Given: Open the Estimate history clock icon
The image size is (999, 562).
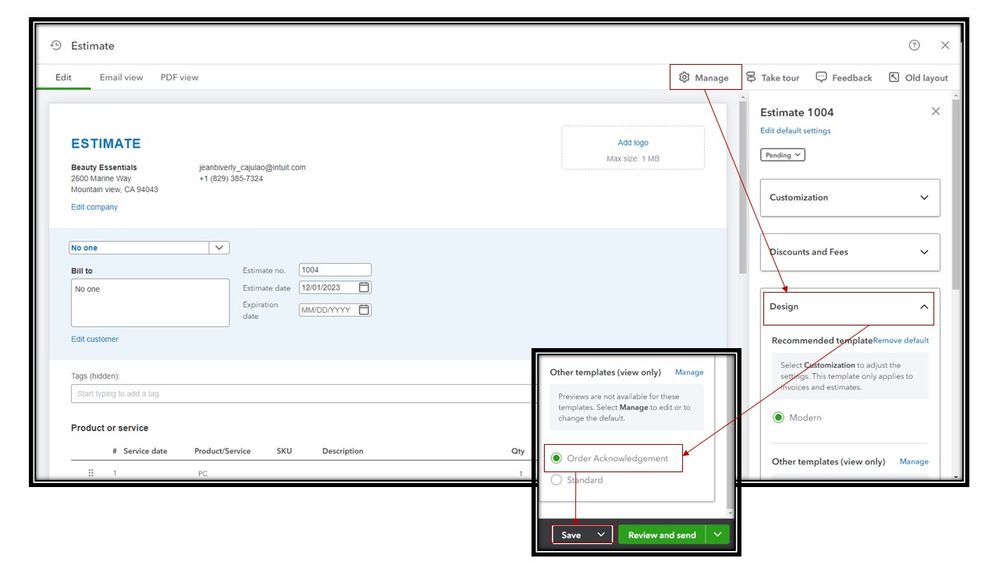Looking at the screenshot, I should (56, 45).
